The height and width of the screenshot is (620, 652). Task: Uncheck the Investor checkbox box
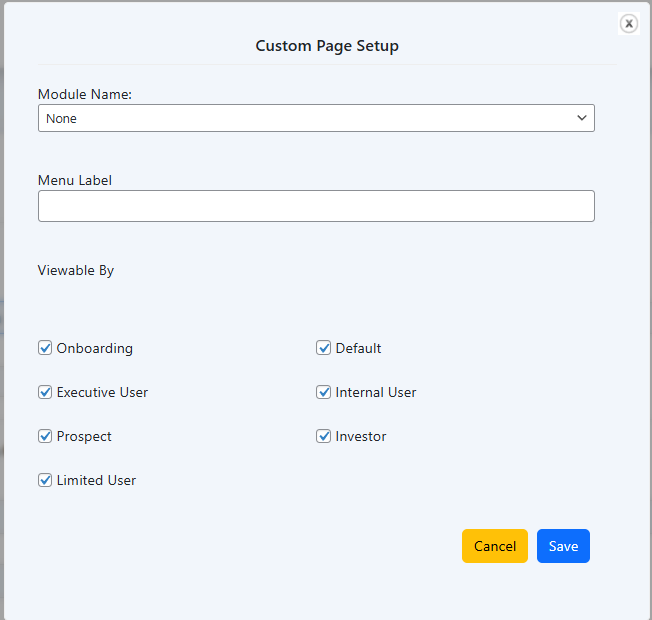tap(324, 436)
